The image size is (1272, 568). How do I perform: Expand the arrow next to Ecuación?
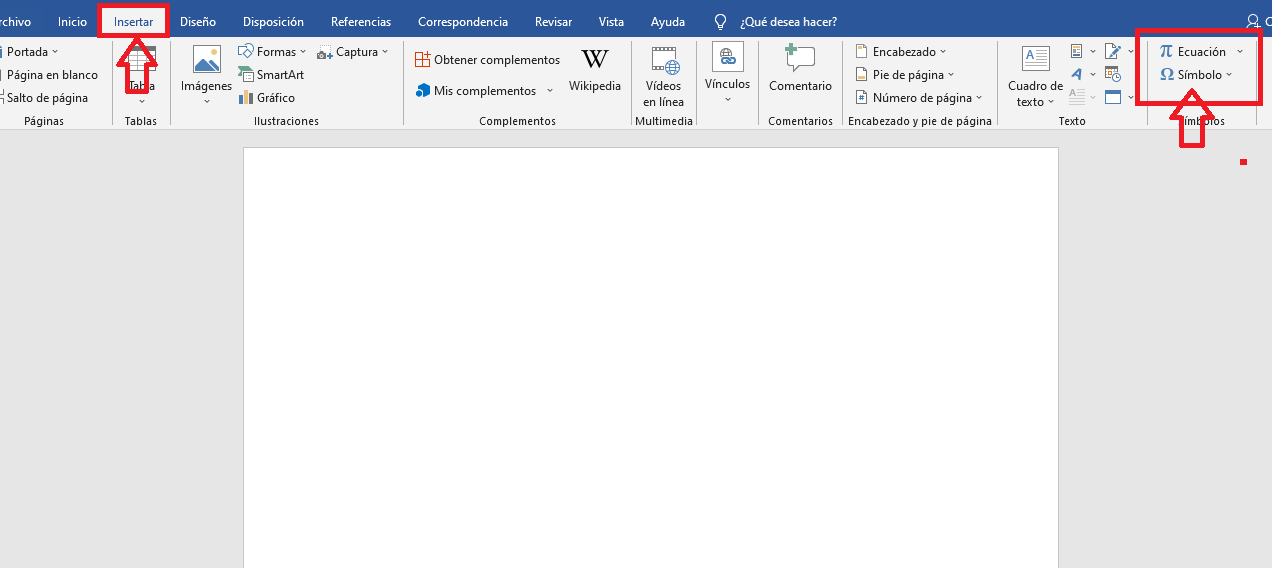point(1240,52)
